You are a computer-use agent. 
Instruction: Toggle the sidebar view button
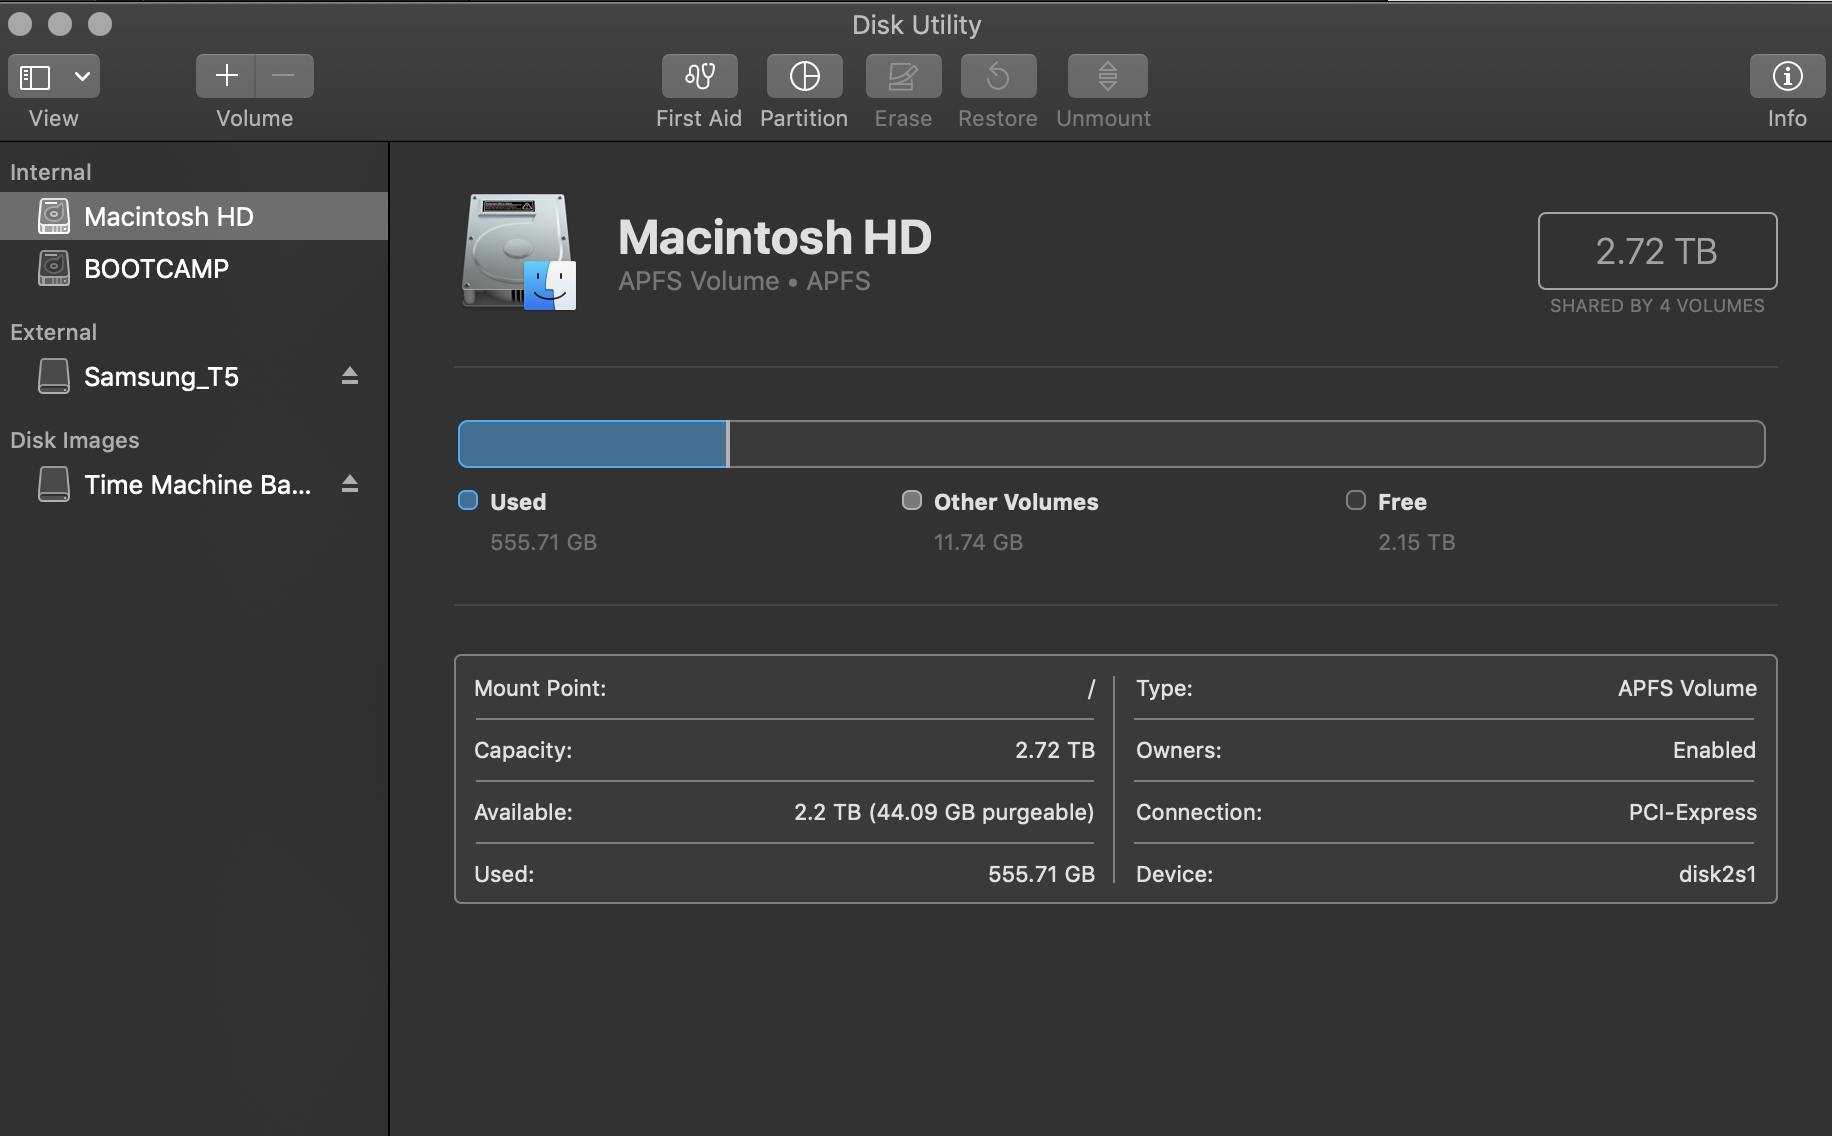[36, 76]
